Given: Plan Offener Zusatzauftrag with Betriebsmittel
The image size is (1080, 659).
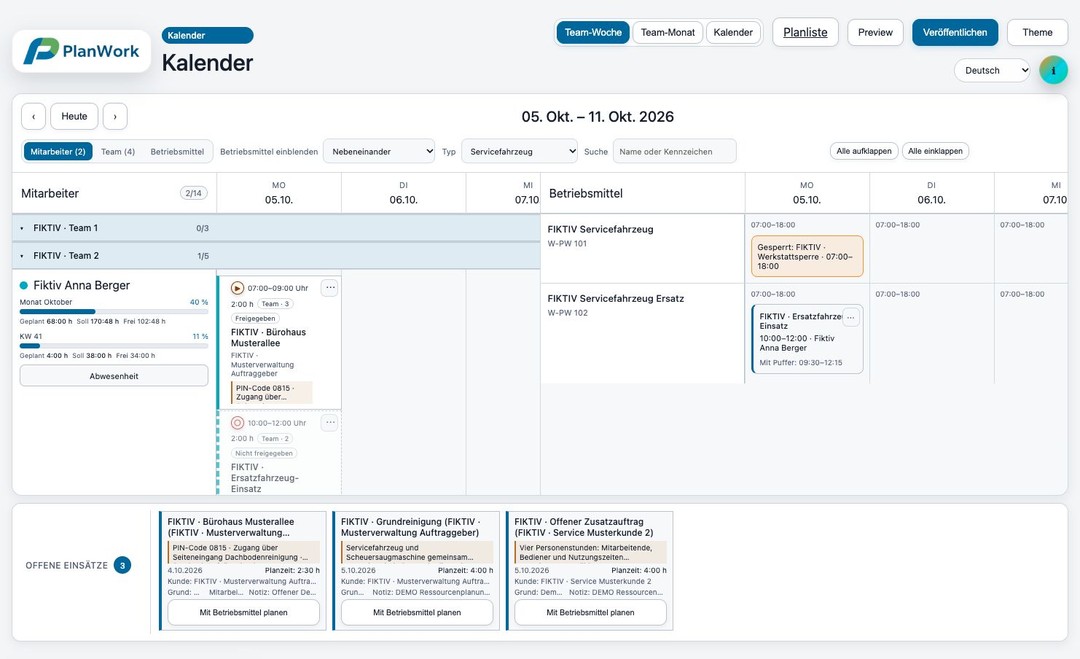Looking at the screenshot, I should 590,612.
